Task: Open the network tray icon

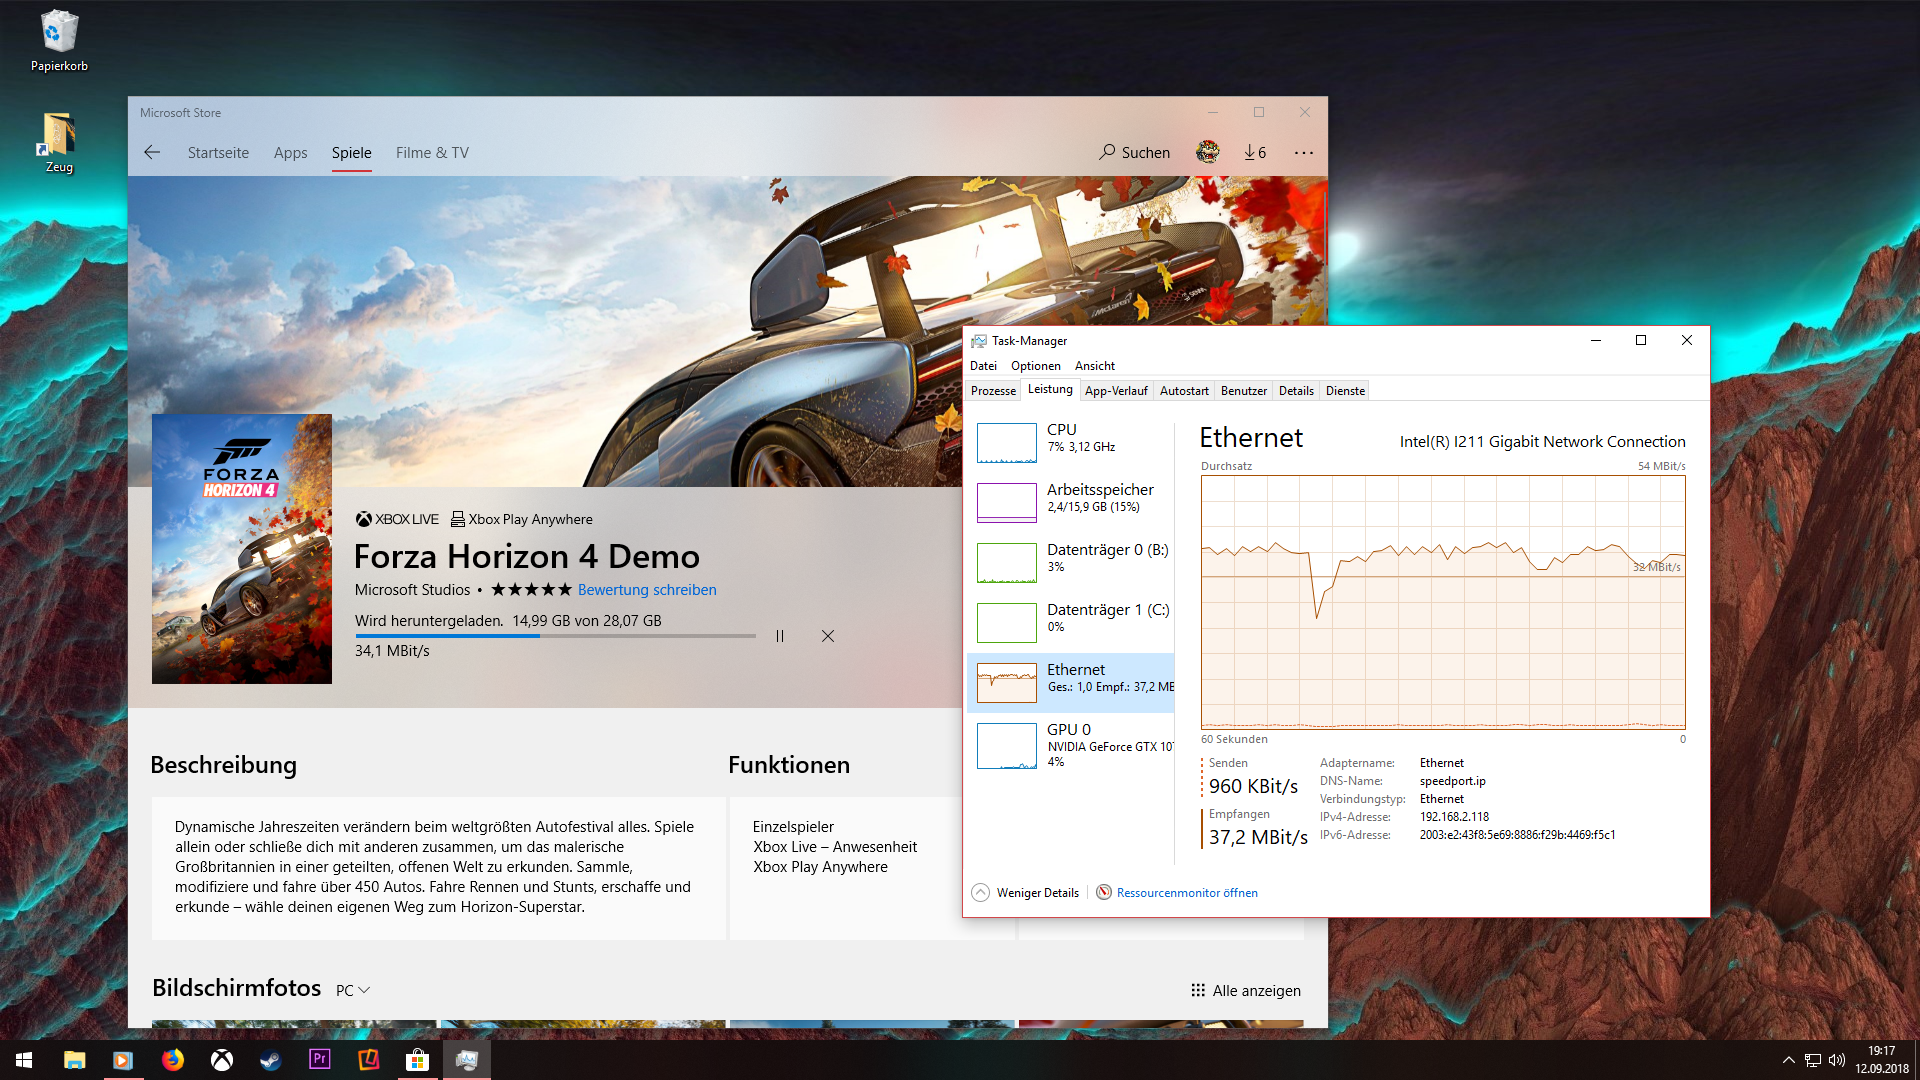Action: 1812,1060
